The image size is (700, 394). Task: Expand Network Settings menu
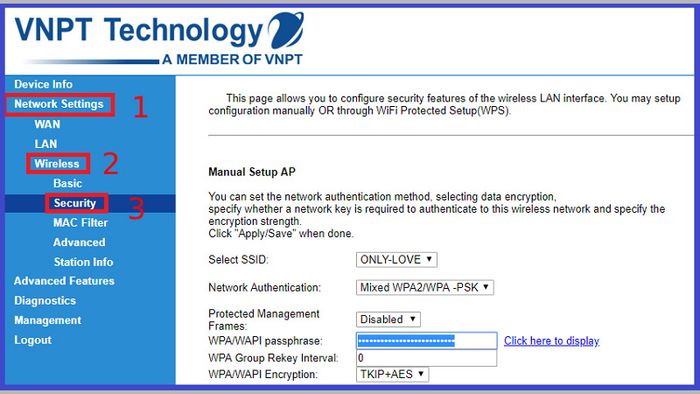59,104
